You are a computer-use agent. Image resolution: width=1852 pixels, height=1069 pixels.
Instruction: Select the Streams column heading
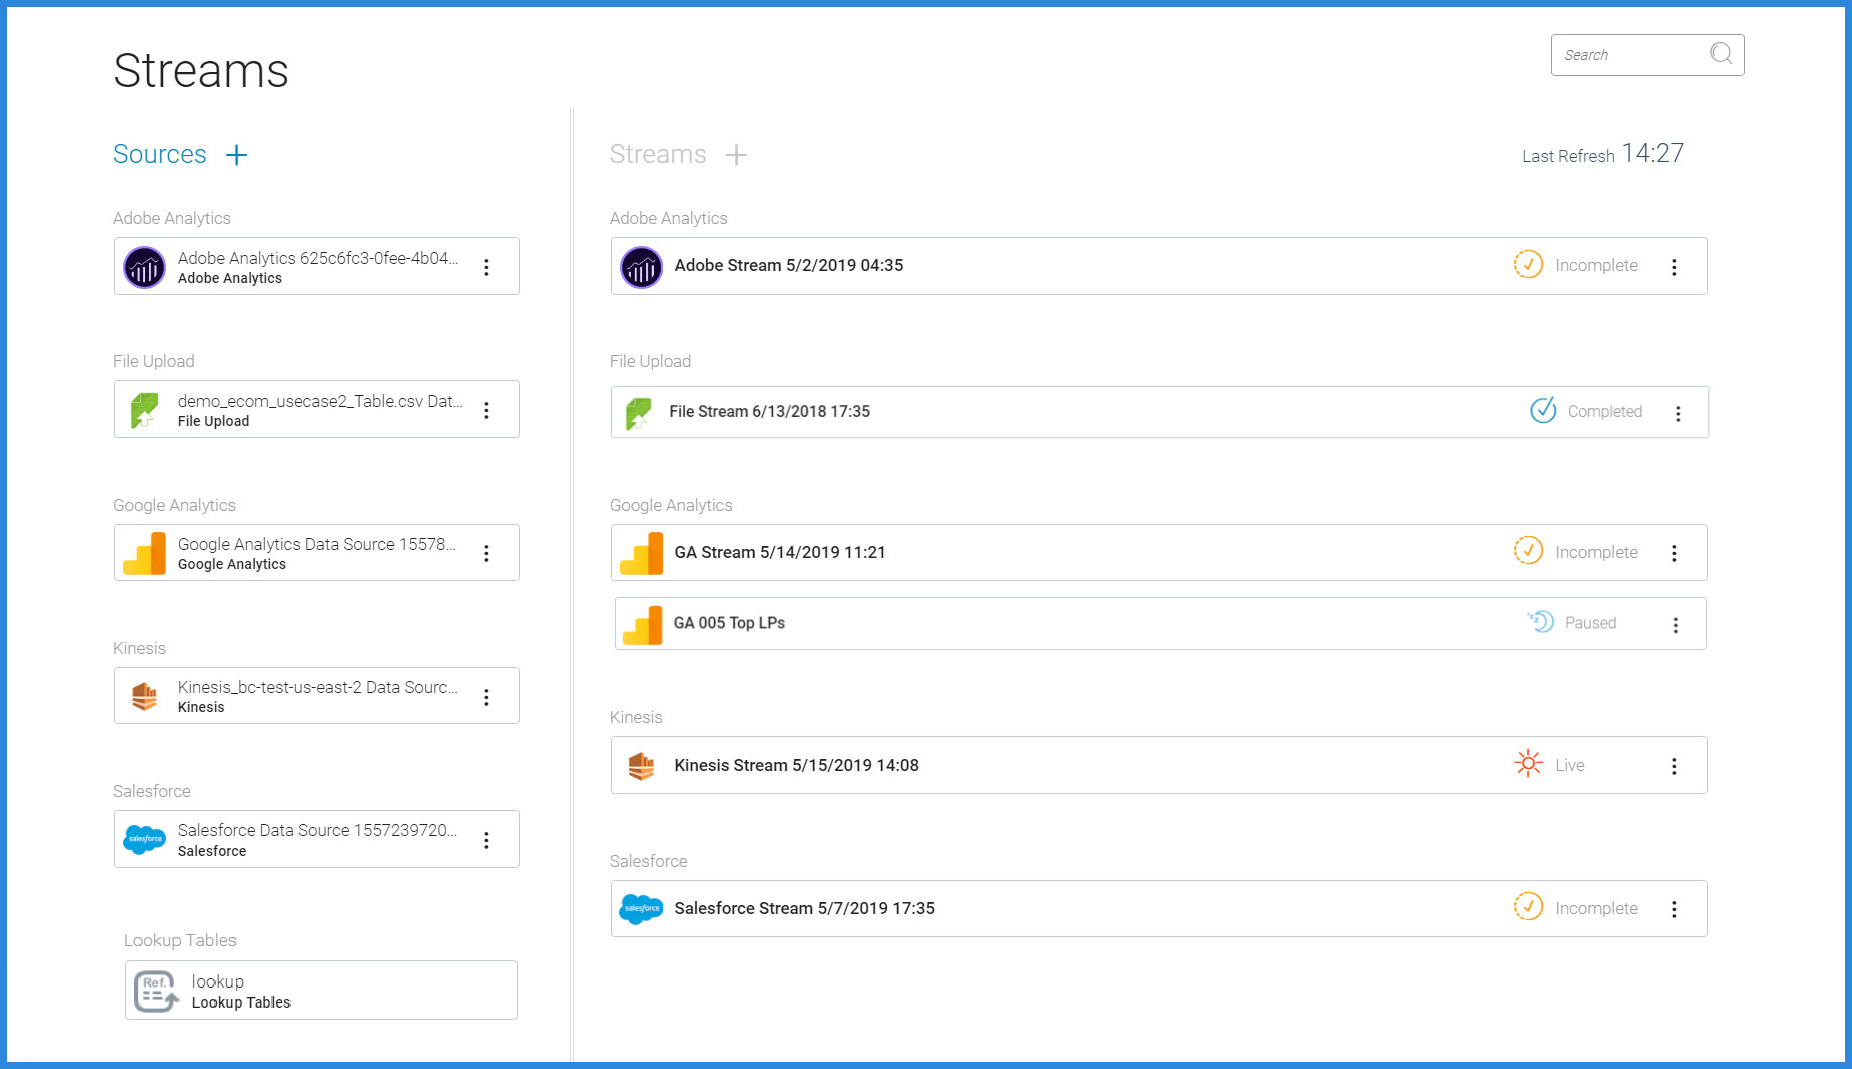658,154
